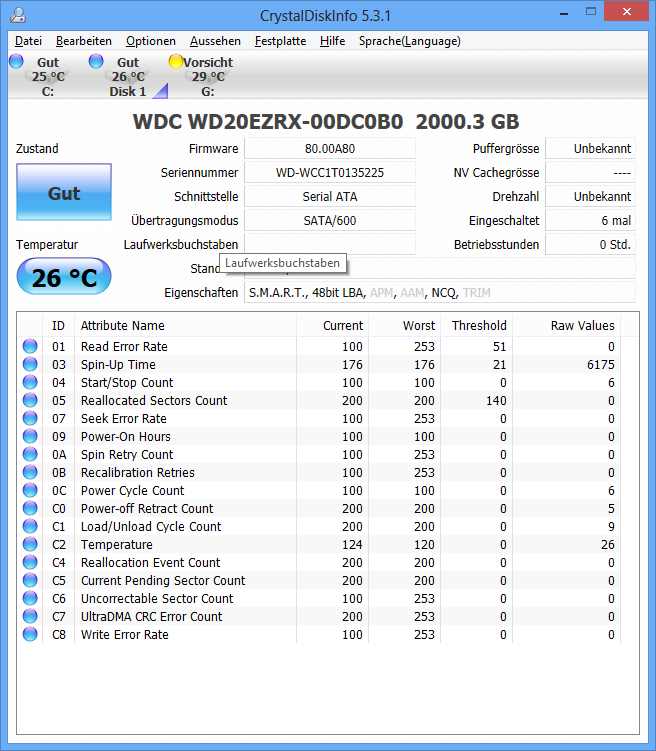Select the C: drive tab

[47, 77]
